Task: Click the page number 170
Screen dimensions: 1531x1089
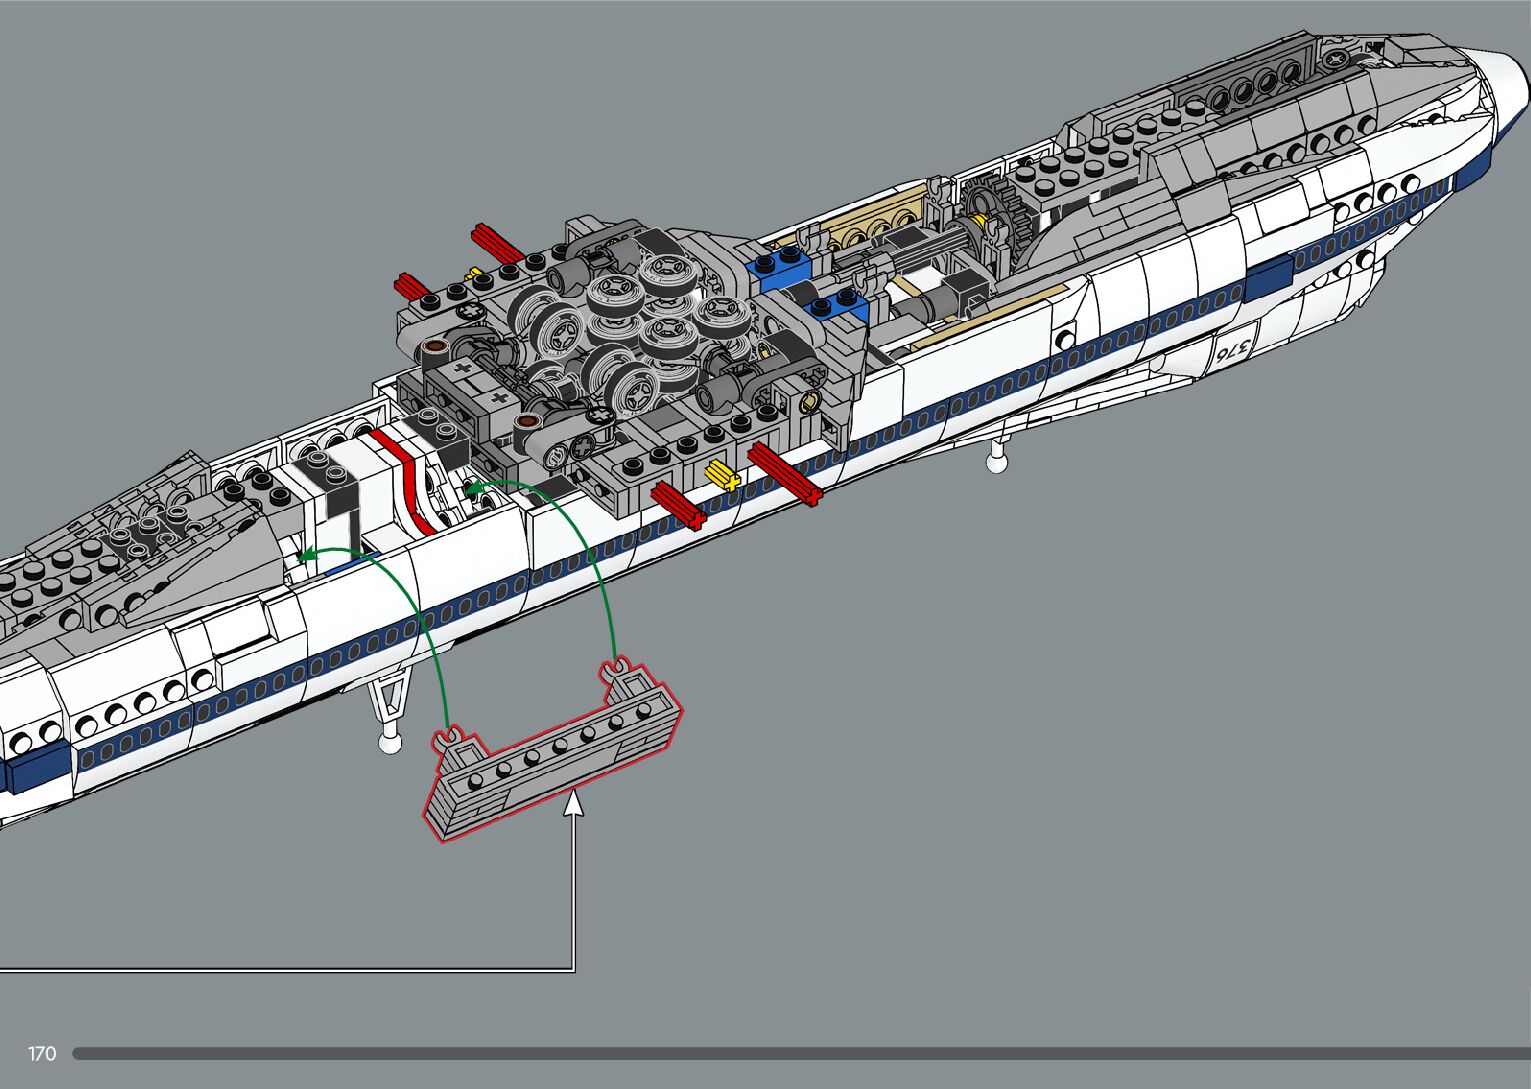Action: tap(42, 1053)
